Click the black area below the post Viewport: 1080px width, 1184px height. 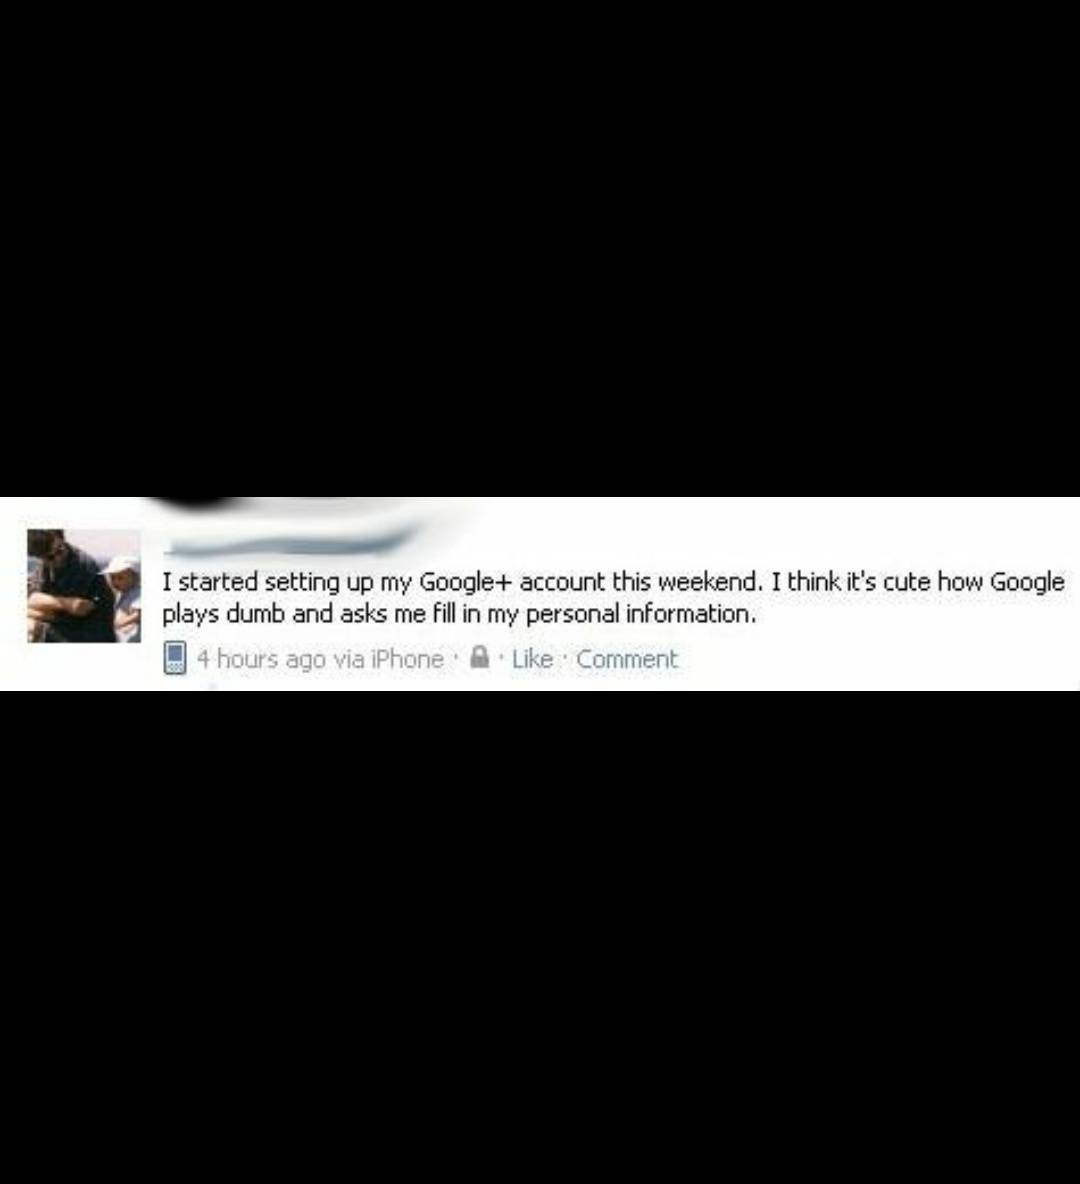click(540, 937)
